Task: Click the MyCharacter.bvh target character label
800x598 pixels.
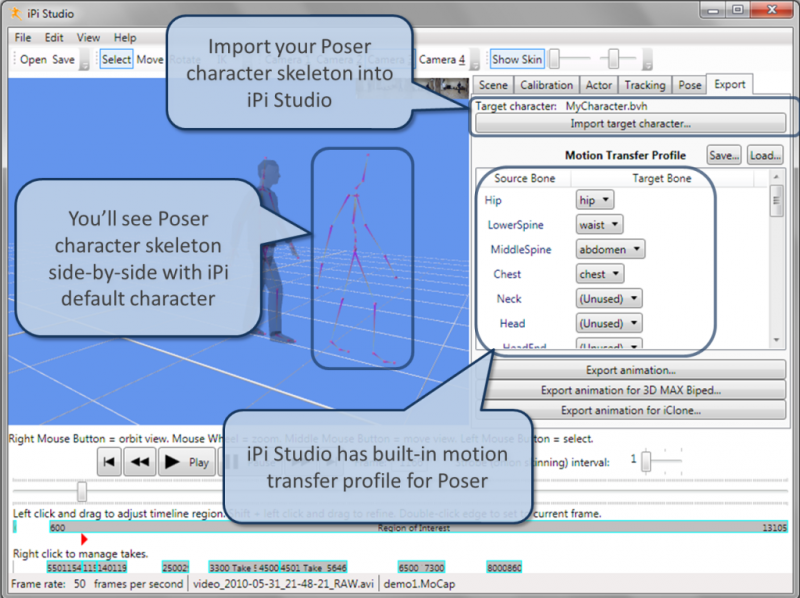Action: coord(606,106)
